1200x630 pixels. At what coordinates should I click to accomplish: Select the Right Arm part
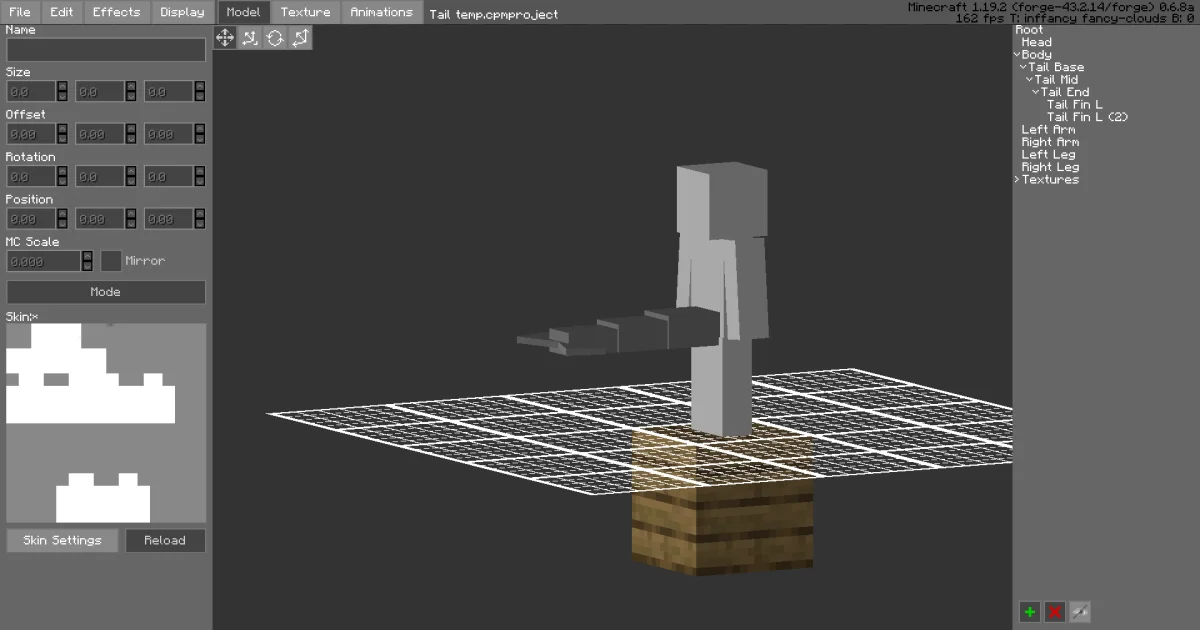pyautogui.click(x=1050, y=142)
